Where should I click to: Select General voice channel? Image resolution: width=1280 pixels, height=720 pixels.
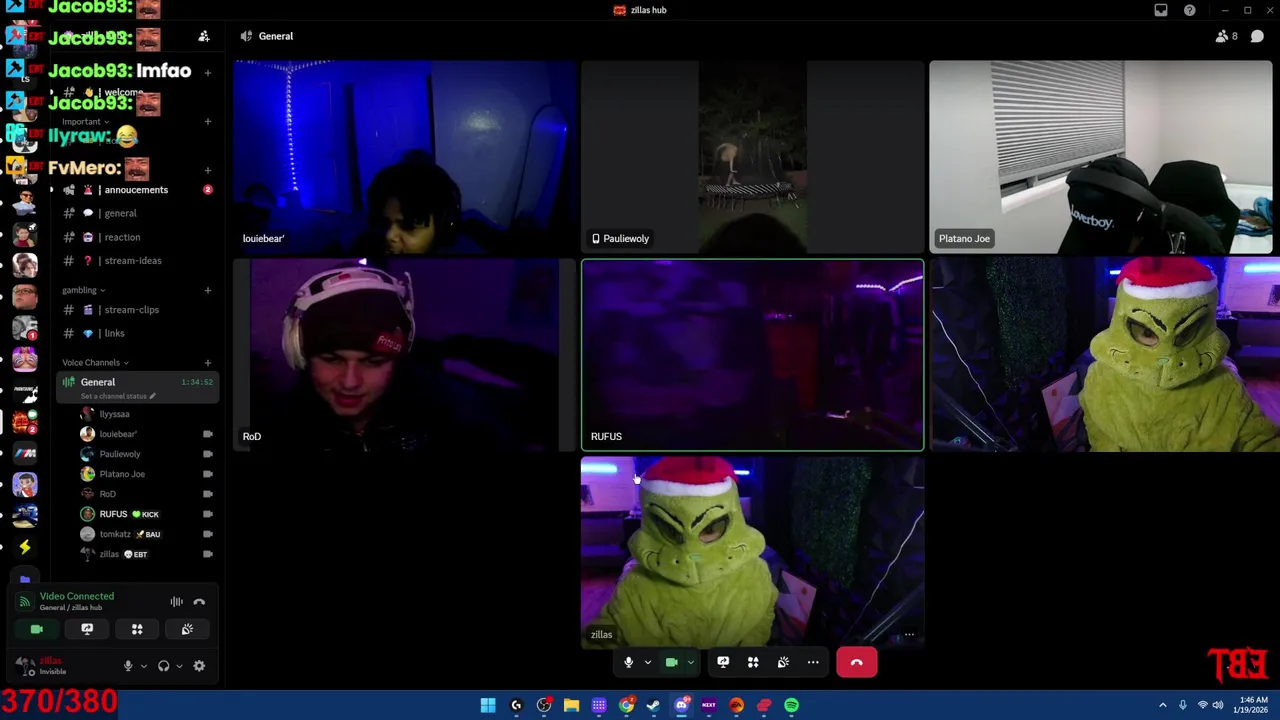137,386
